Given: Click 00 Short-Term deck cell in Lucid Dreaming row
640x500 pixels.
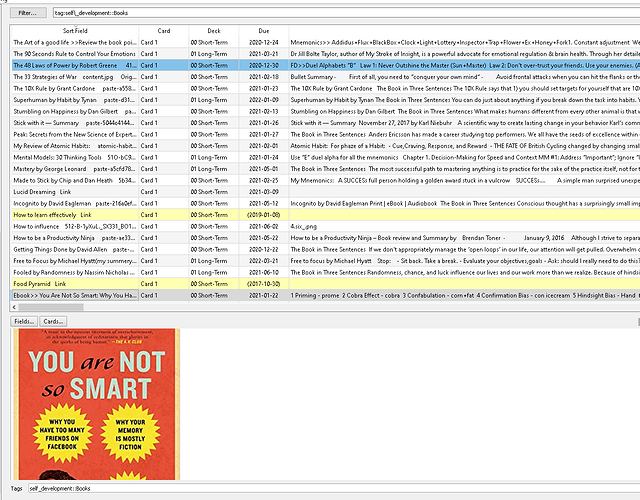Looking at the screenshot, I should click(214, 192).
